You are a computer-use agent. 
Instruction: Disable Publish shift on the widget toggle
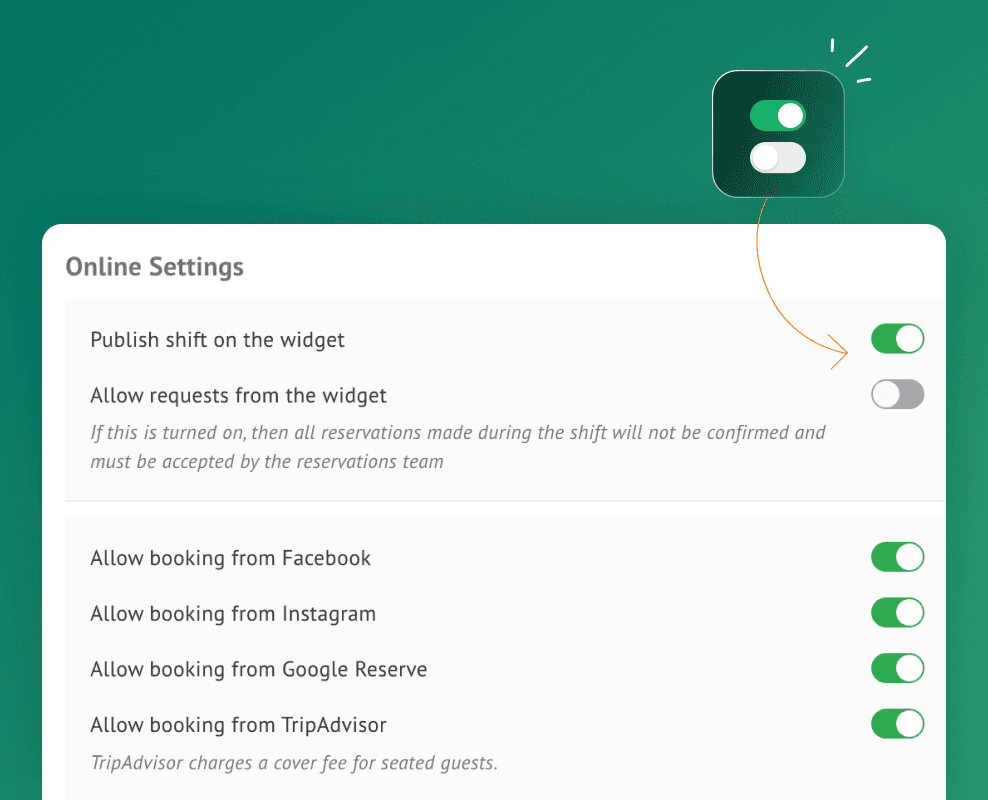897,339
